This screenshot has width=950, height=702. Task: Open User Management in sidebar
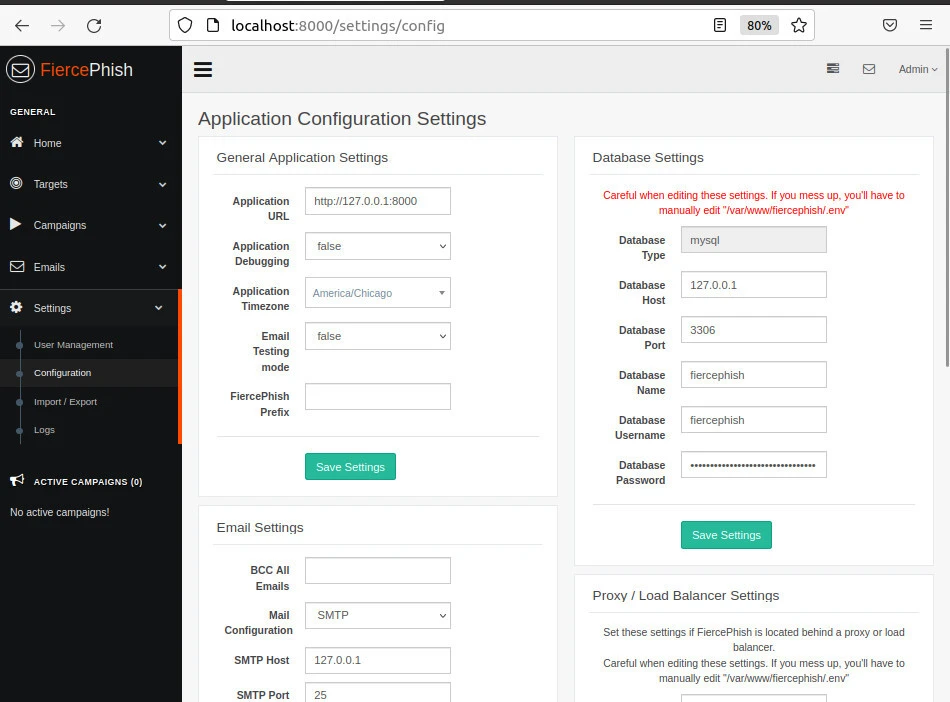73,345
